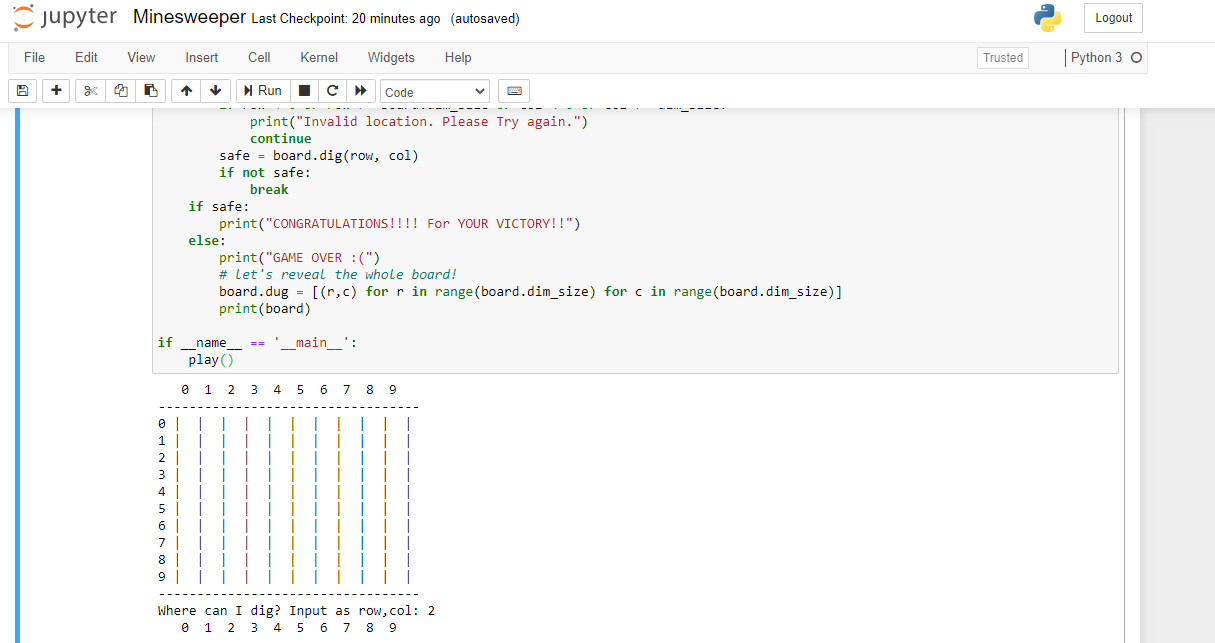The width and height of the screenshot is (1215, 643).
Task: Save and checkpoint the notebook
Action: tap(23, 90)
